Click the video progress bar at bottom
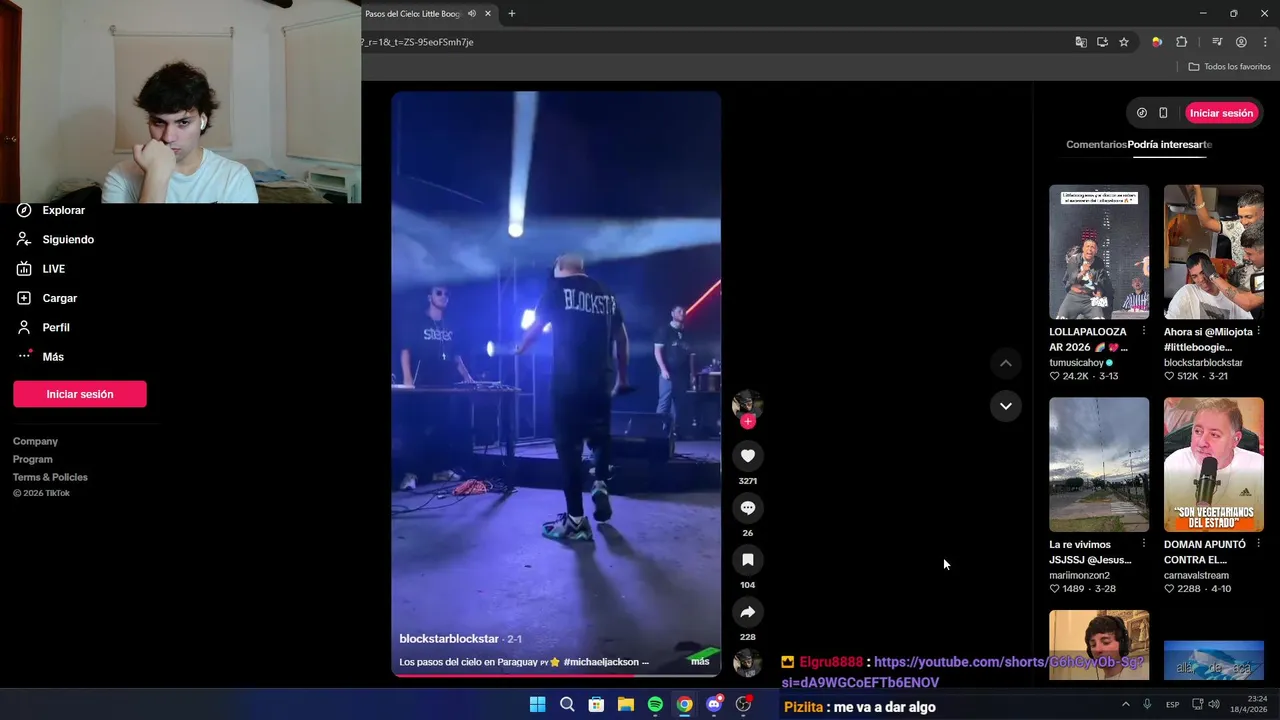This screenshot has width=1280, height=720. click(556, 675)
